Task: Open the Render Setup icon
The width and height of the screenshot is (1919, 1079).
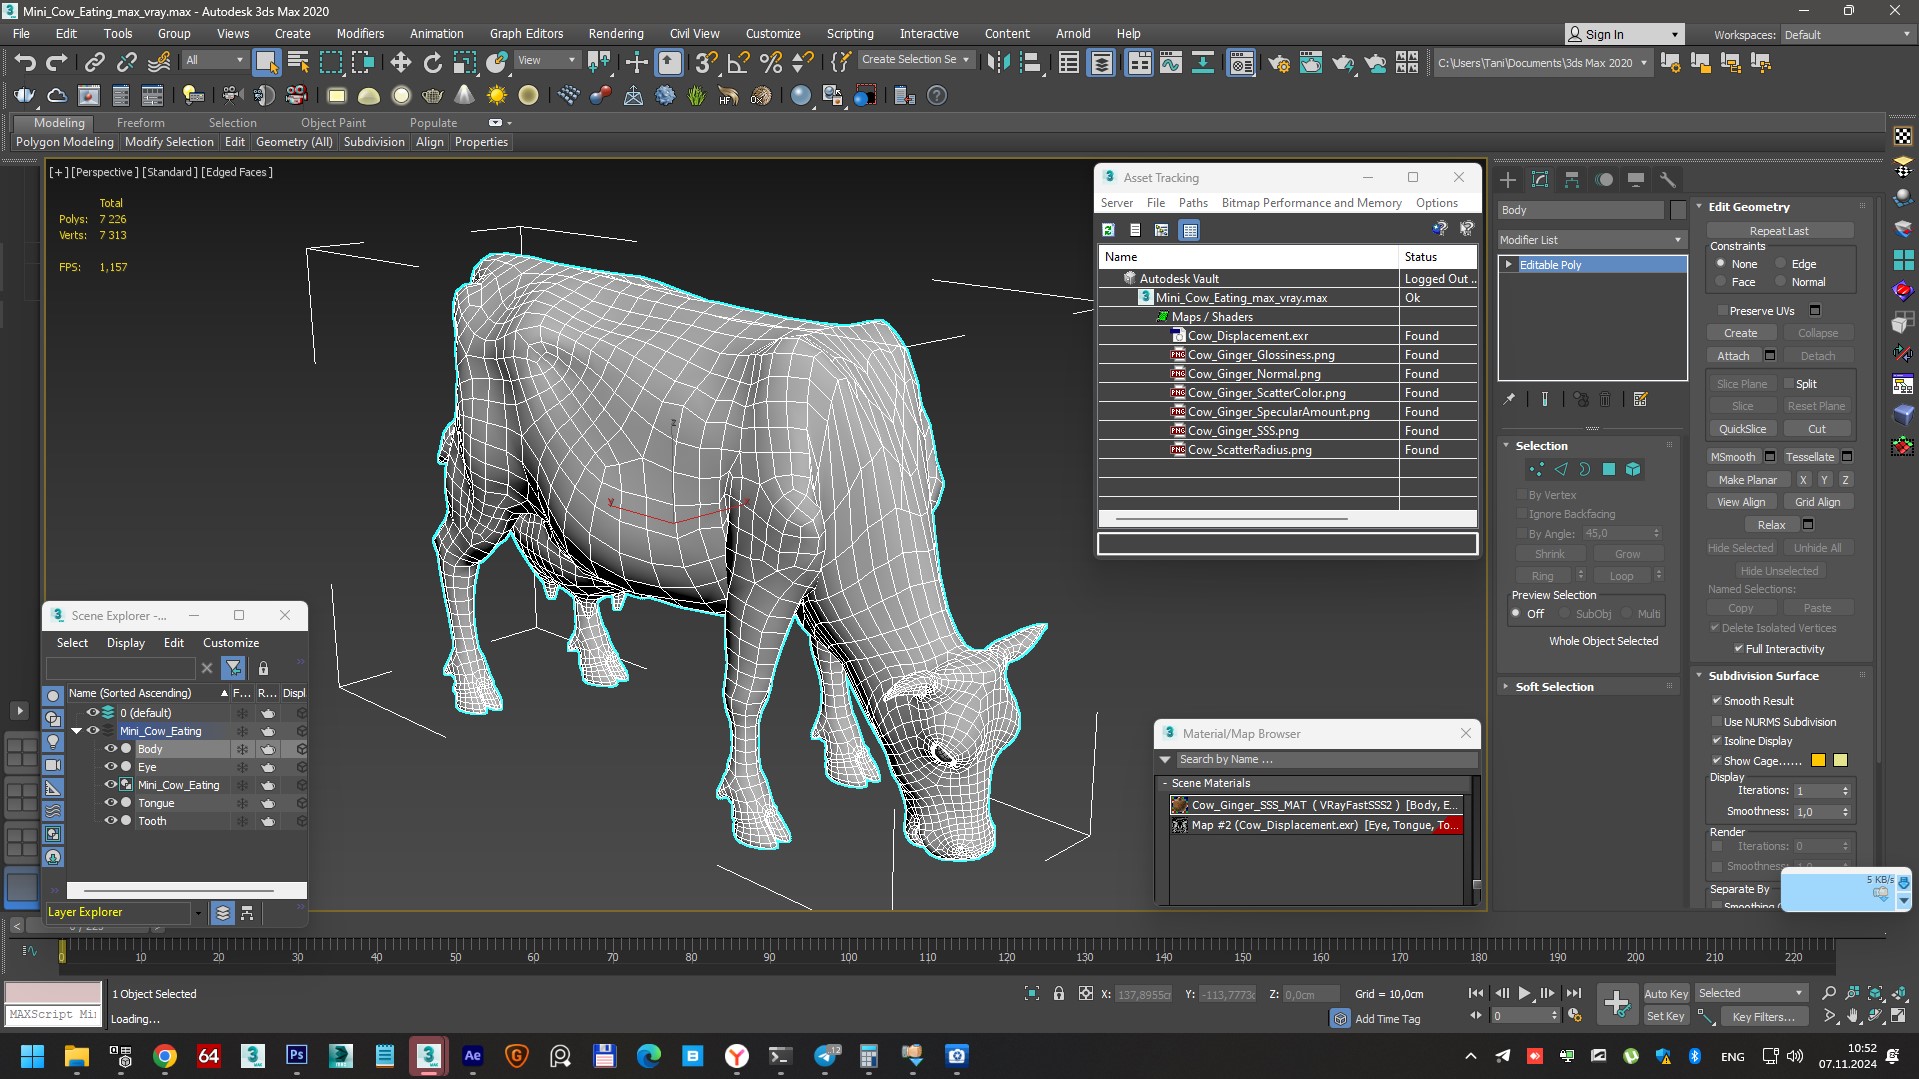Action: [1278, 62]
